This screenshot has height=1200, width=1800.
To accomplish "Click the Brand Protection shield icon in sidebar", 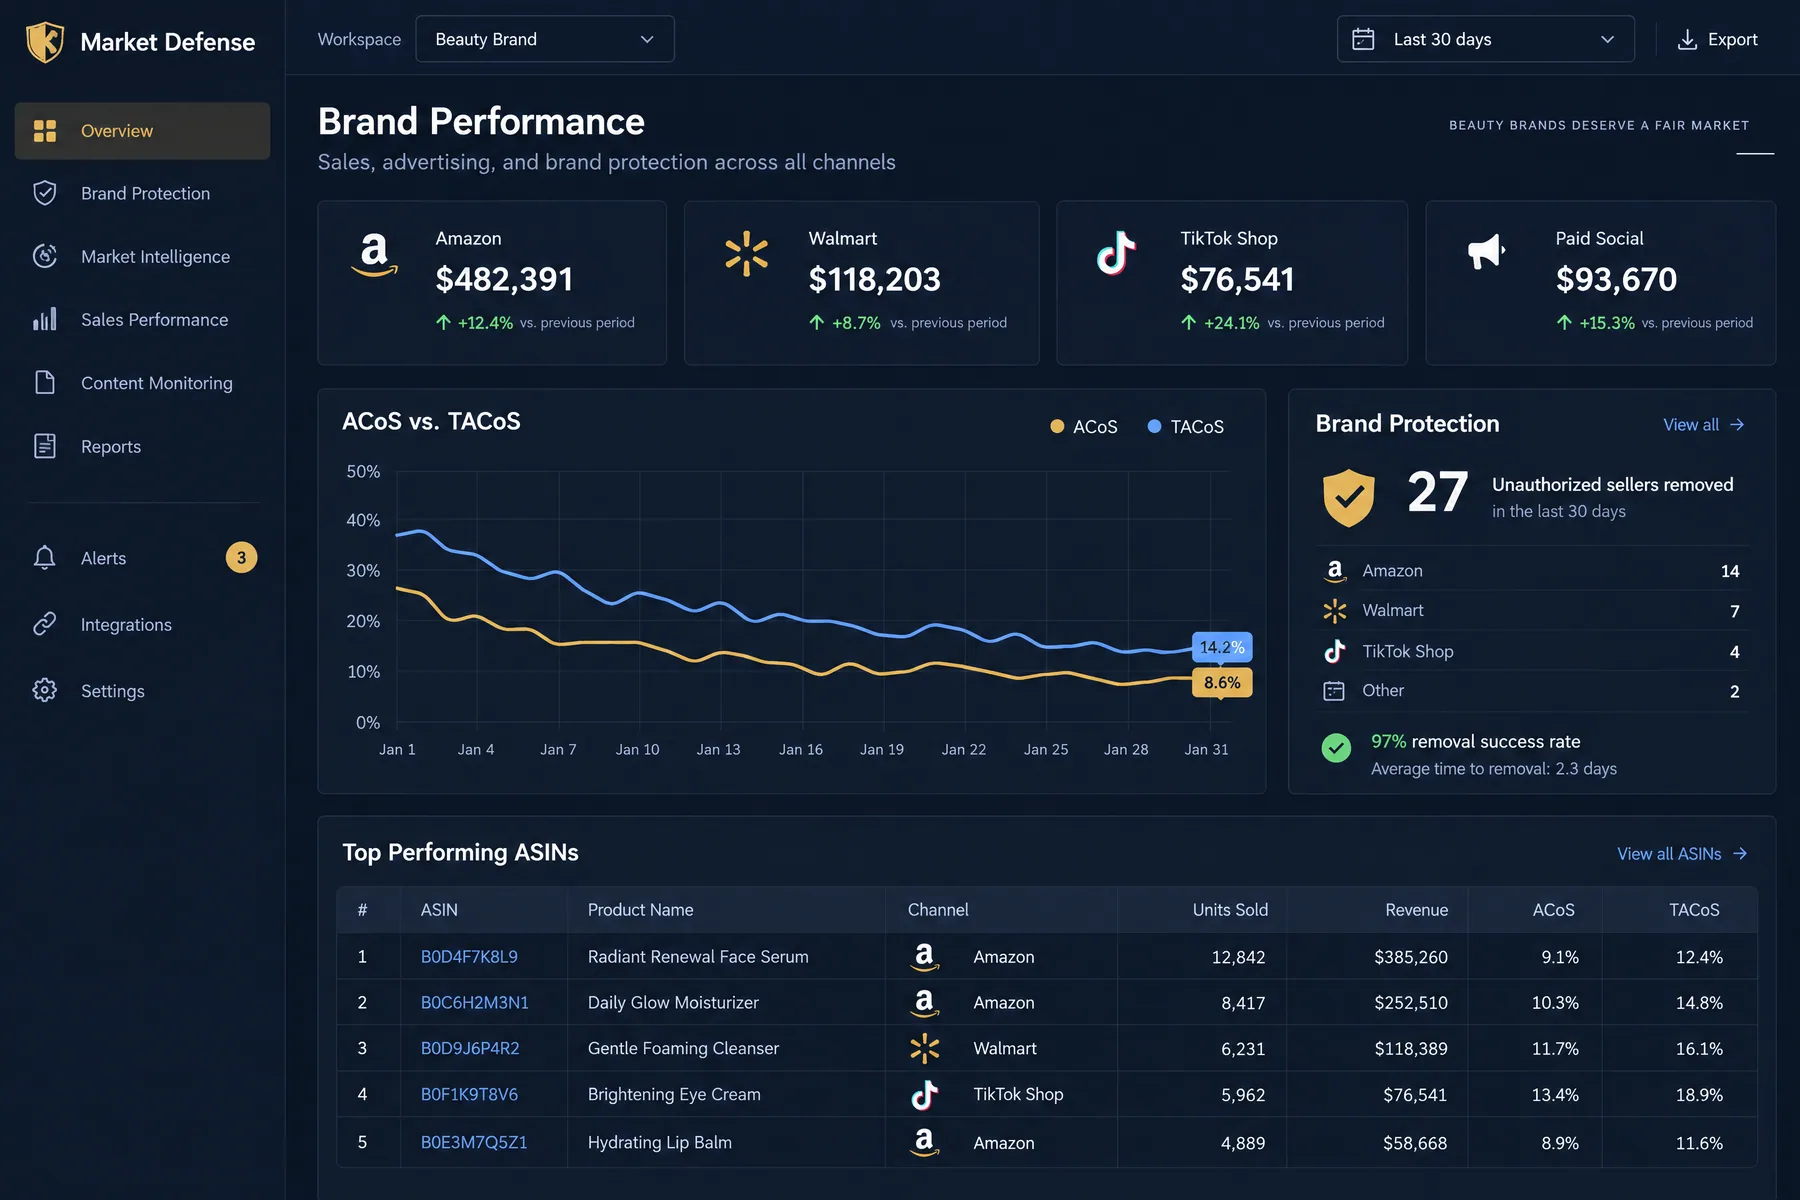I will pos(45,193).
